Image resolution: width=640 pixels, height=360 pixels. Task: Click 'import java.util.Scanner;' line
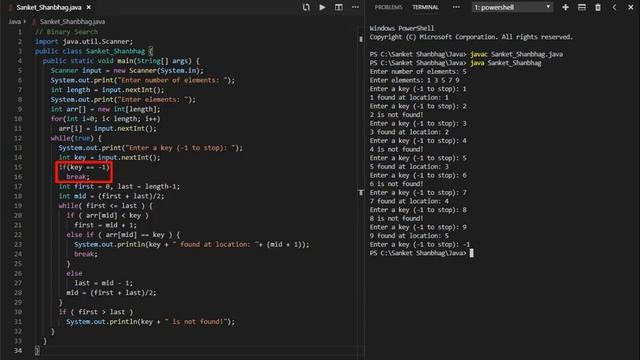pyautogui.click(x=84, y=42)
